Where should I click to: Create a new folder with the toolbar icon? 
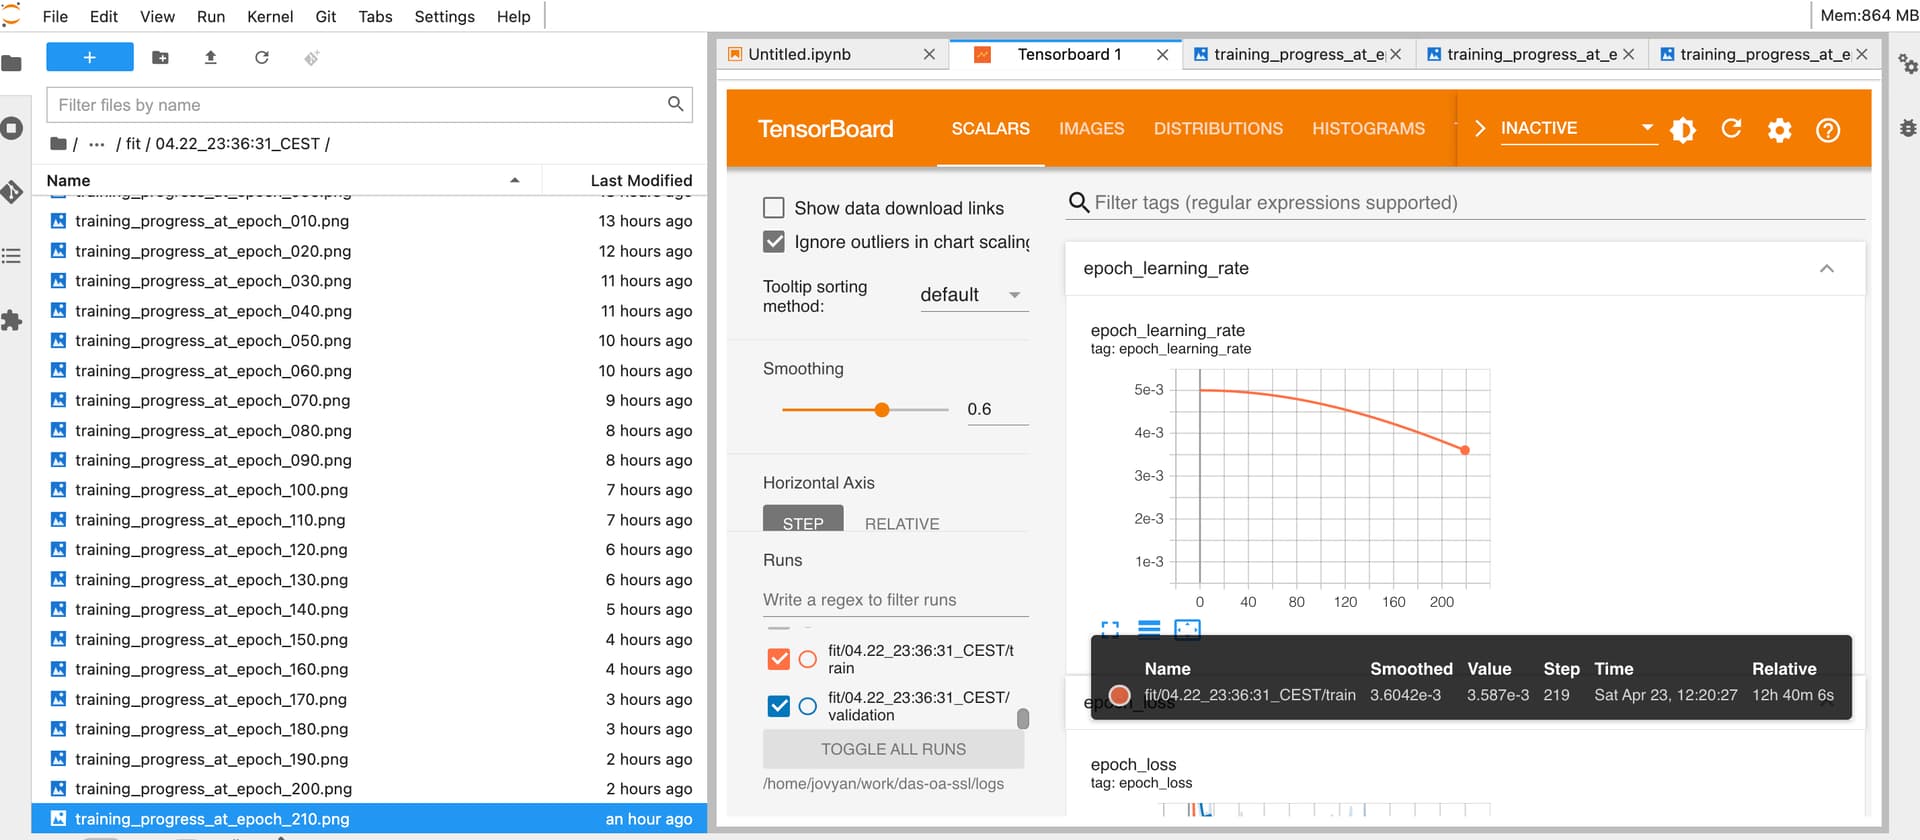pos(160,58)
